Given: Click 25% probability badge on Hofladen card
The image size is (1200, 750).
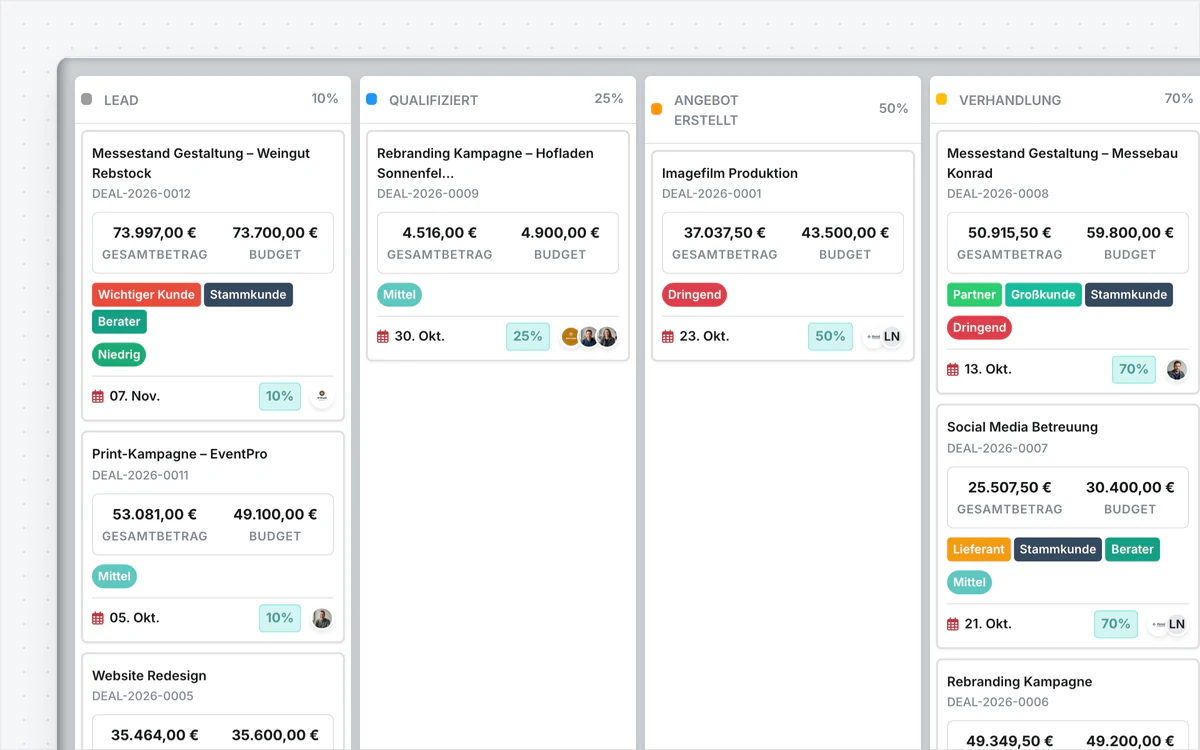Looking at the screenshot, I should pyautogui.click(x=528, y=337).
